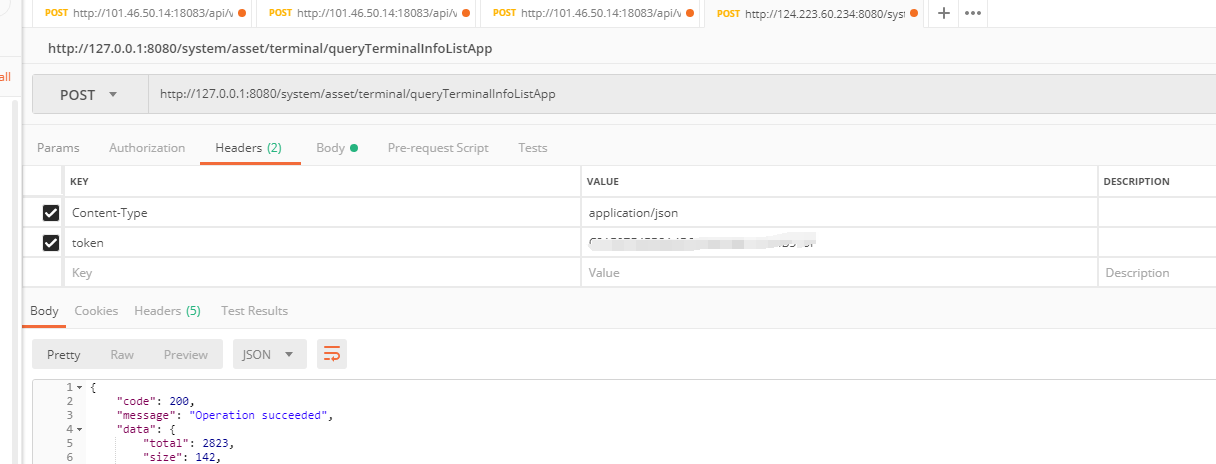Image resolution: width=1216 pixels, height=464 pixels.
Task: Click the empty Key field in new header row
Action: pos(320,273)
